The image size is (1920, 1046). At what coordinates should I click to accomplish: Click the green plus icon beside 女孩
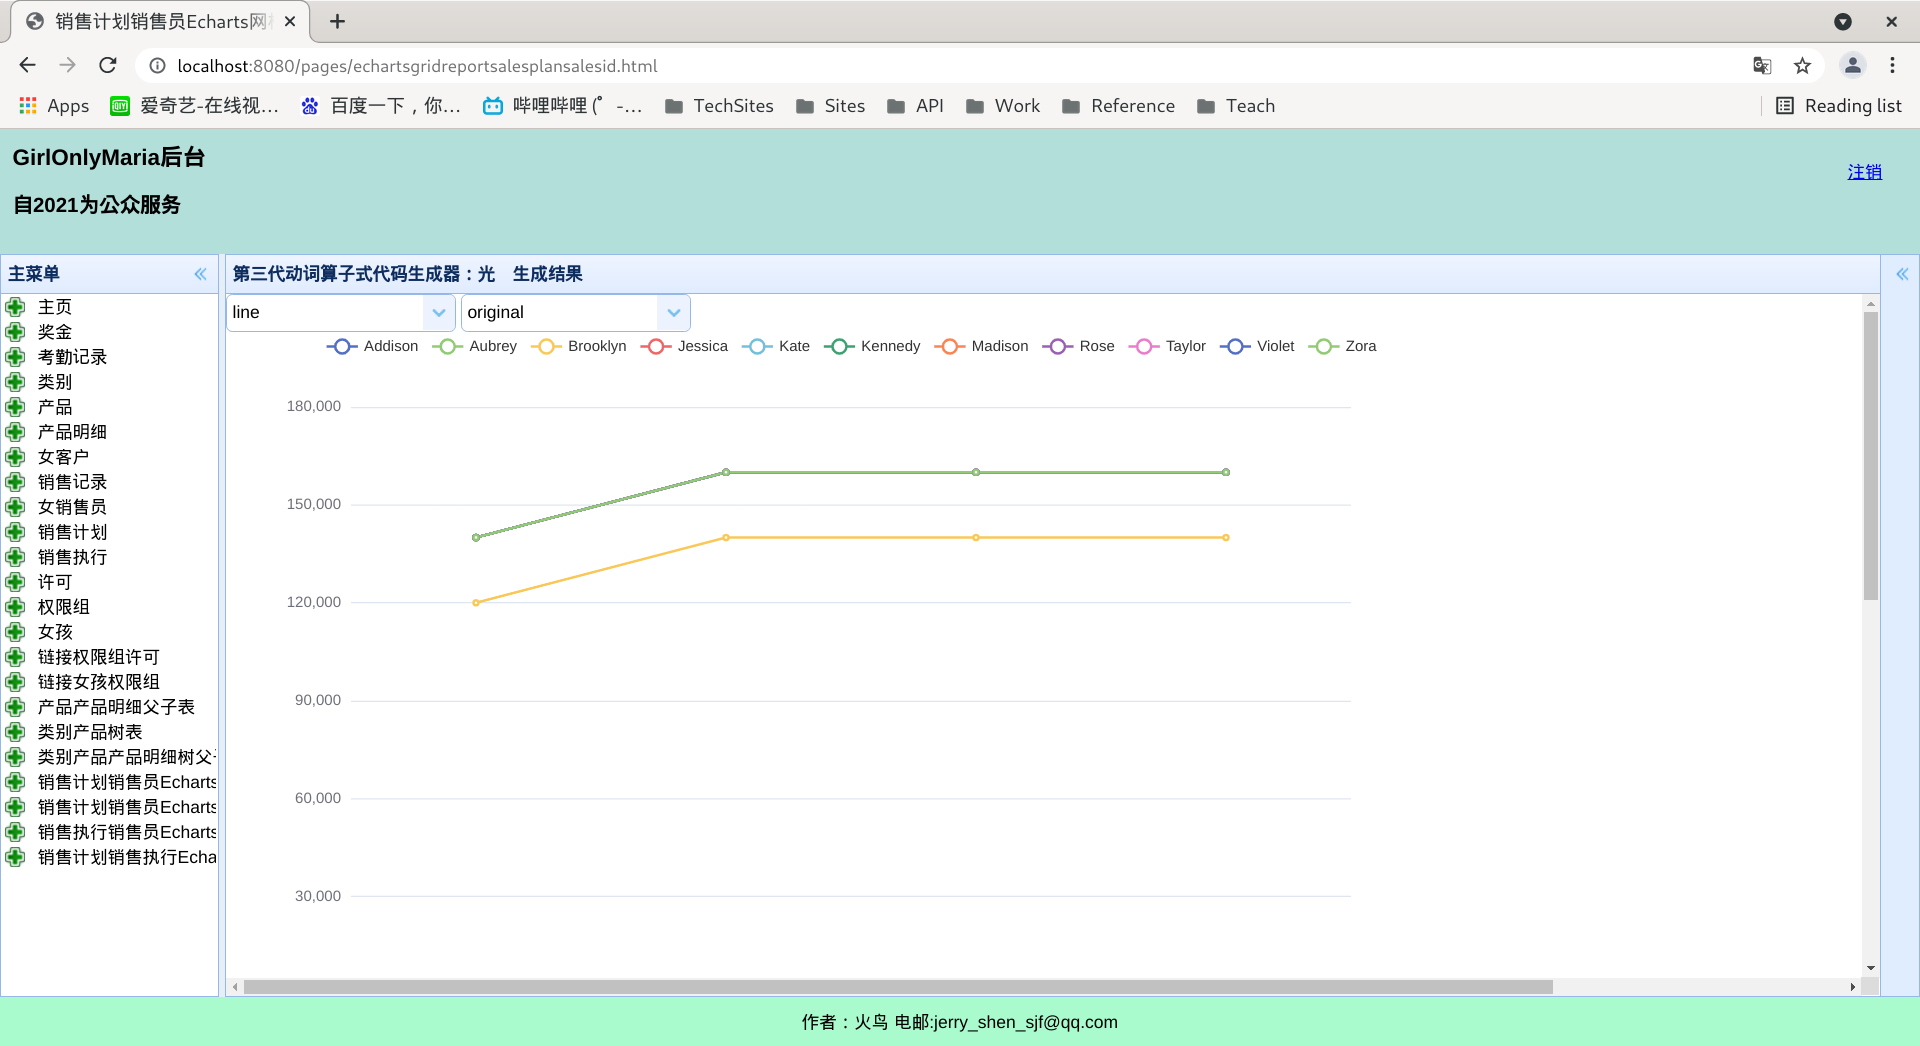pyautogui.click(x=15, y=632)
